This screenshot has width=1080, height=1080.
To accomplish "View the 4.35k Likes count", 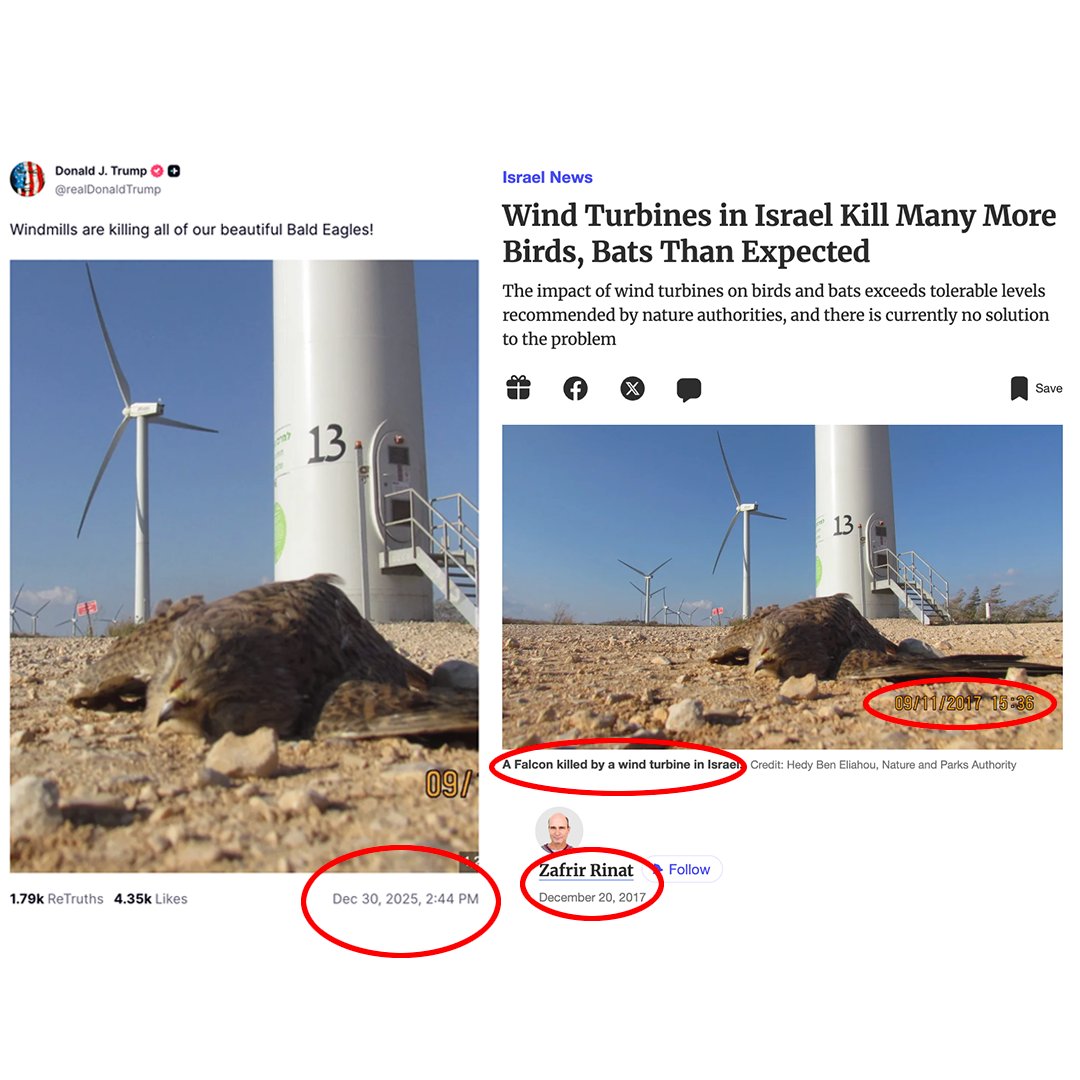I will click(x=151, y=899).
